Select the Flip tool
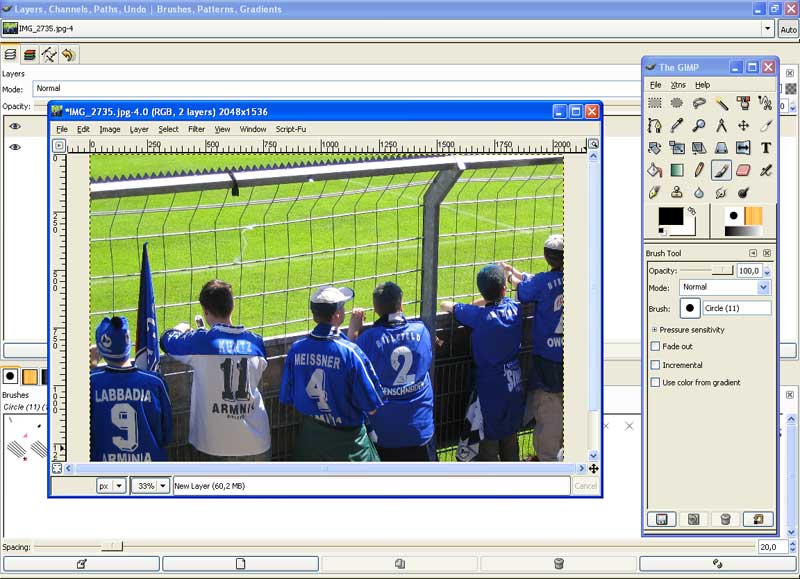This screenshot has width=800, height=579. pos(743,148)
